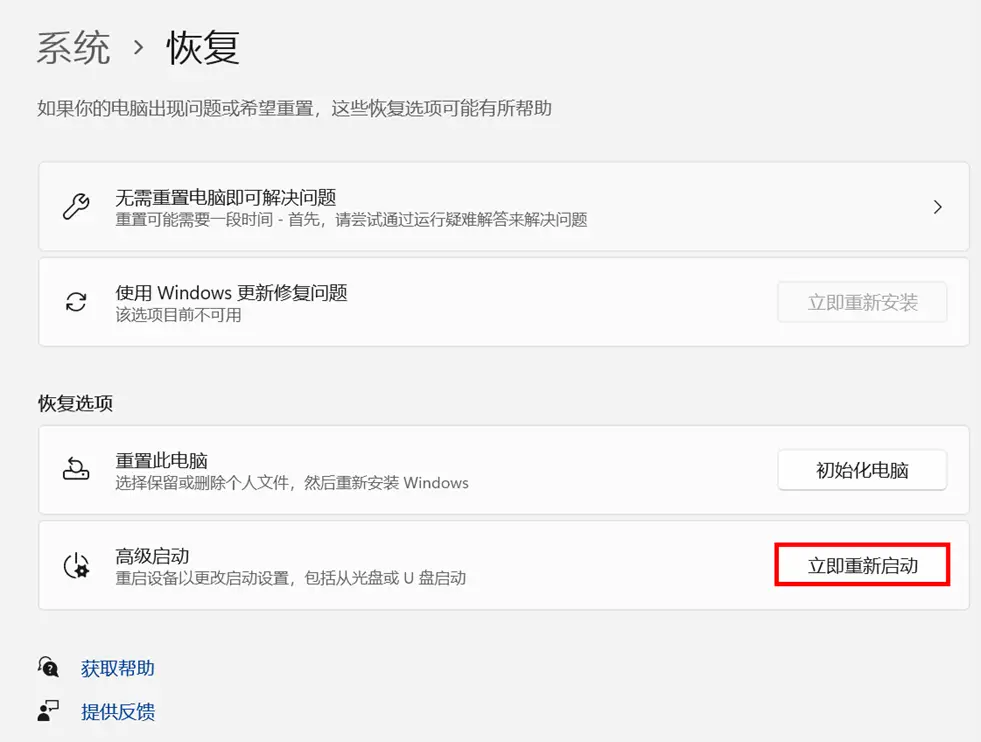Click the 高级启动 power-gear icon
Image resolution: width=981 pixels, height=742 pixels.
point(76,565)
